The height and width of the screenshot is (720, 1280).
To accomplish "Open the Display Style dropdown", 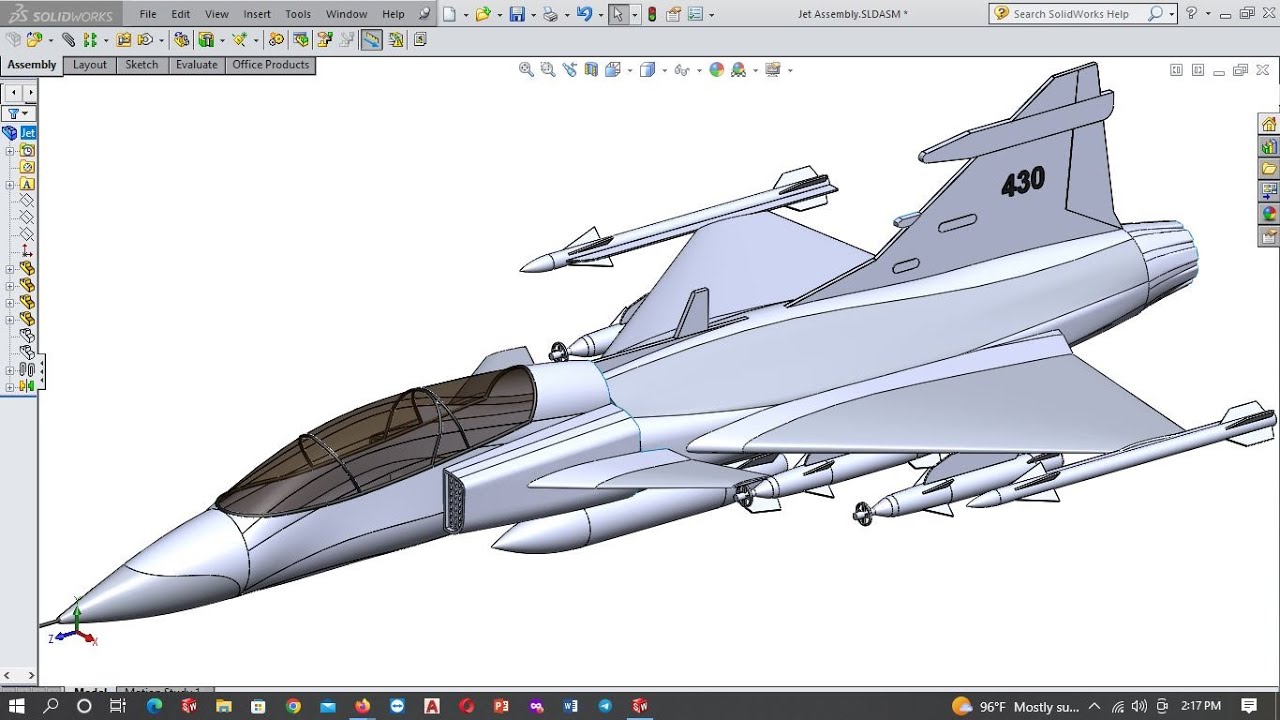I will [x=664, y=70].
